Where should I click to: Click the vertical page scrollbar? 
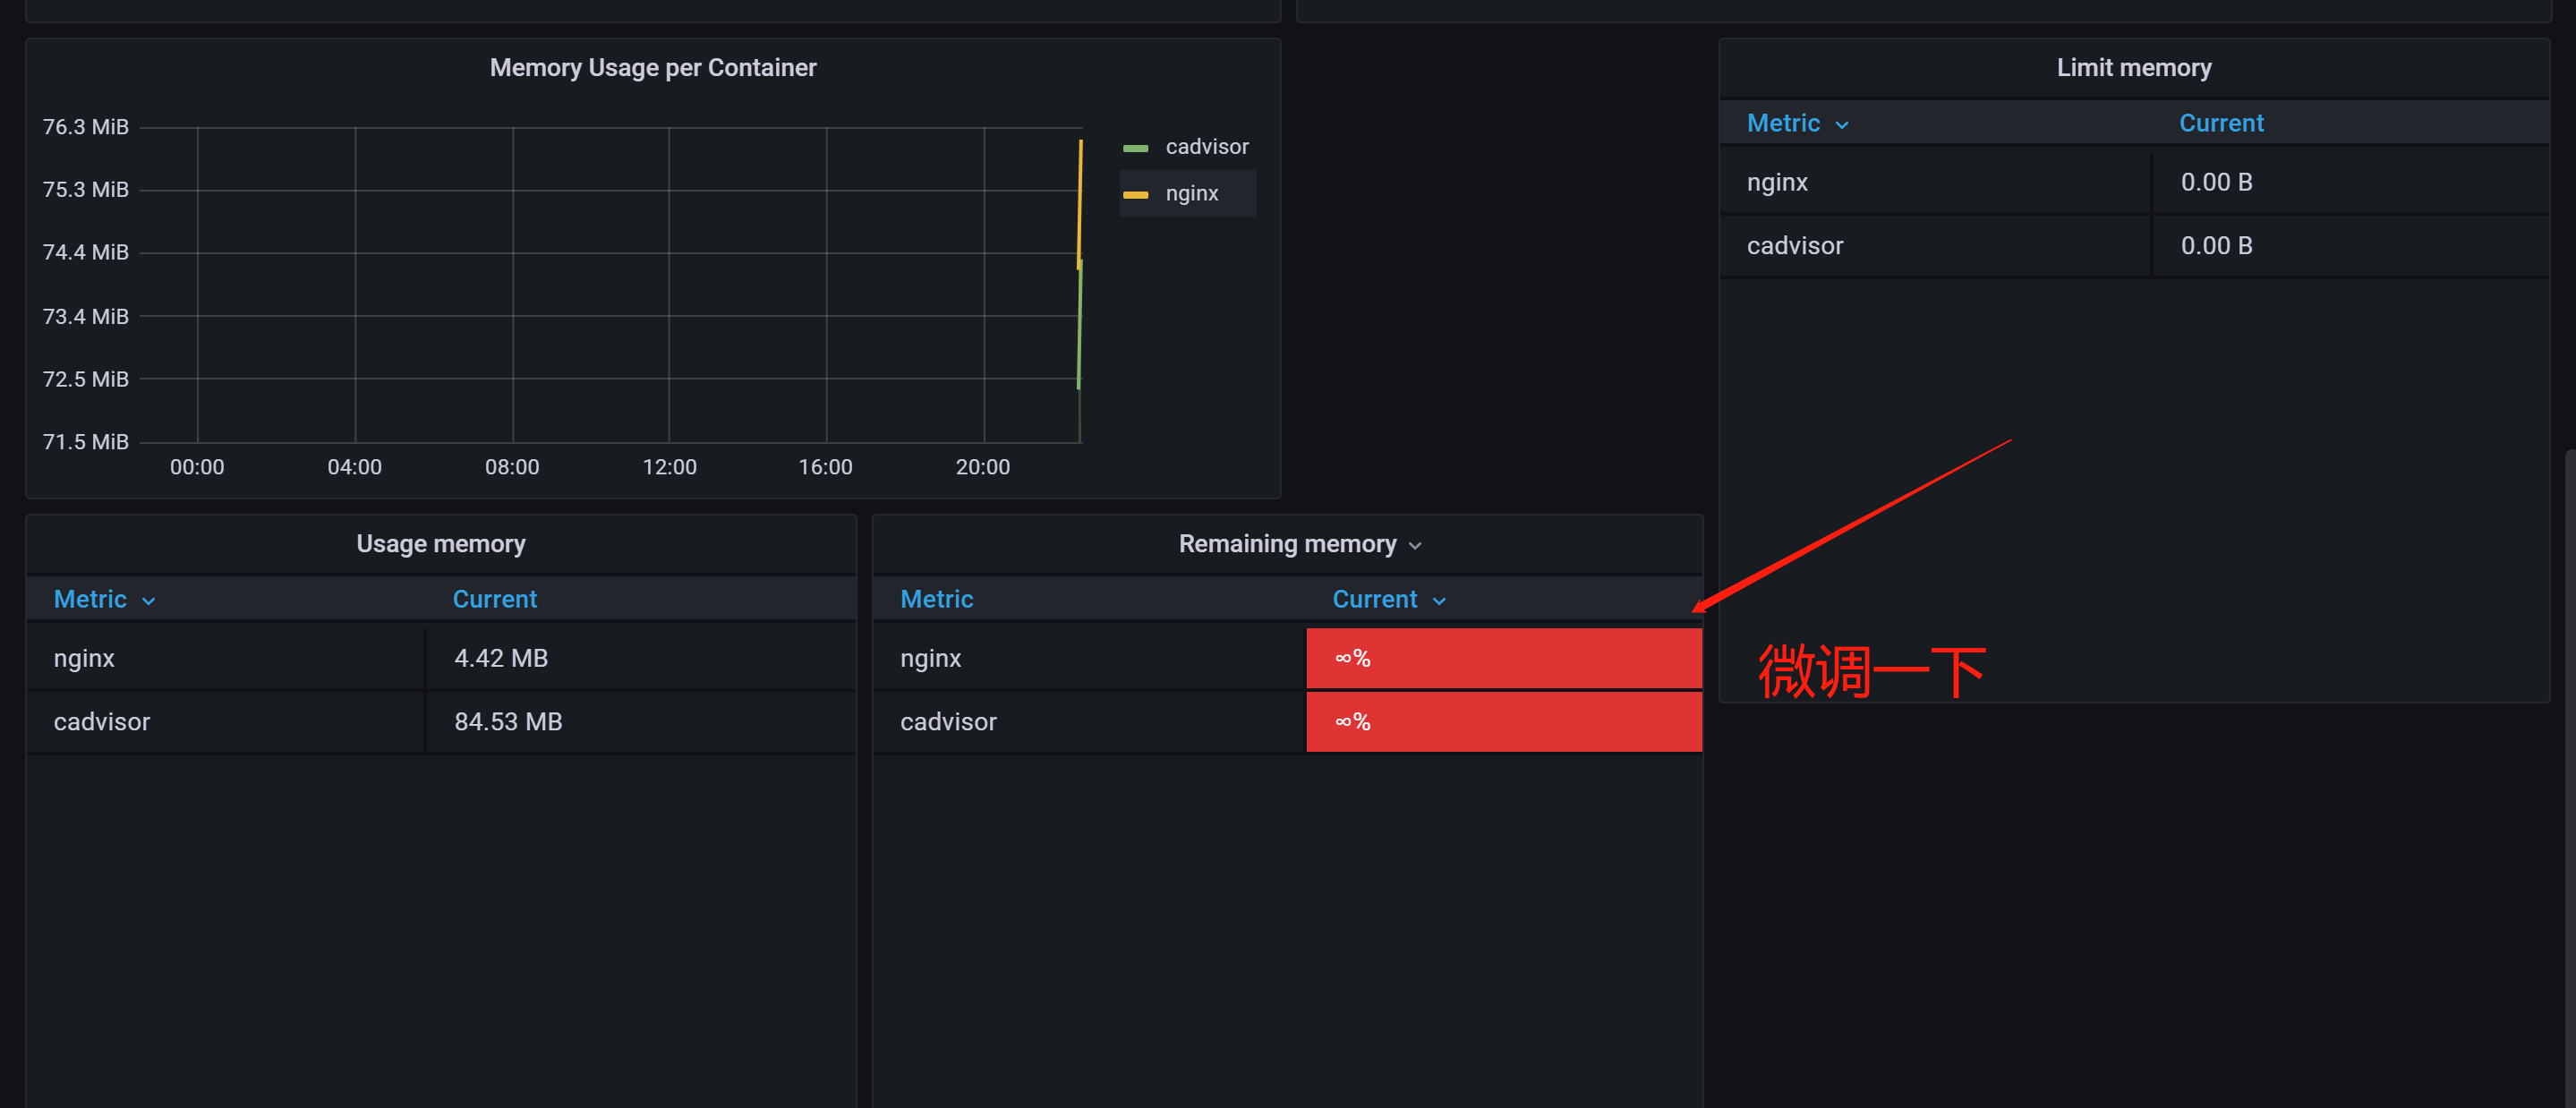2569,779
